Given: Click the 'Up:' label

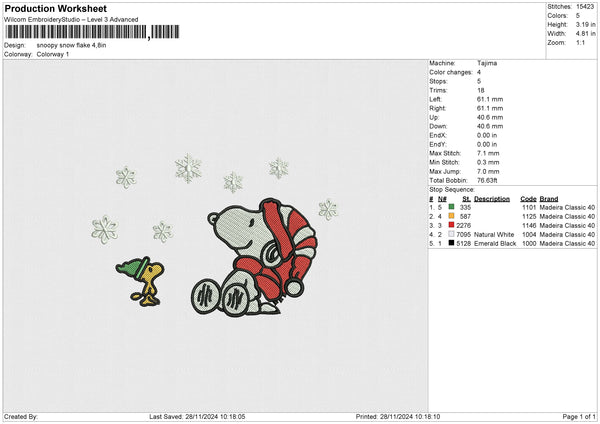Looking at the screenshot, I should click(434, 117).
